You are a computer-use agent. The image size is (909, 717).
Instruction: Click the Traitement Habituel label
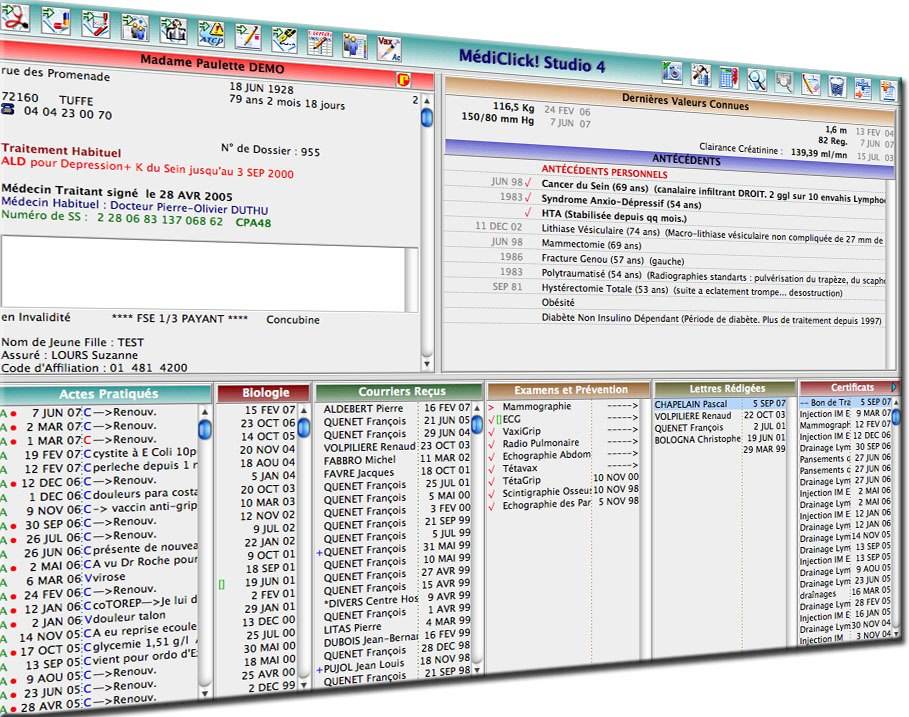click(61, 151)
